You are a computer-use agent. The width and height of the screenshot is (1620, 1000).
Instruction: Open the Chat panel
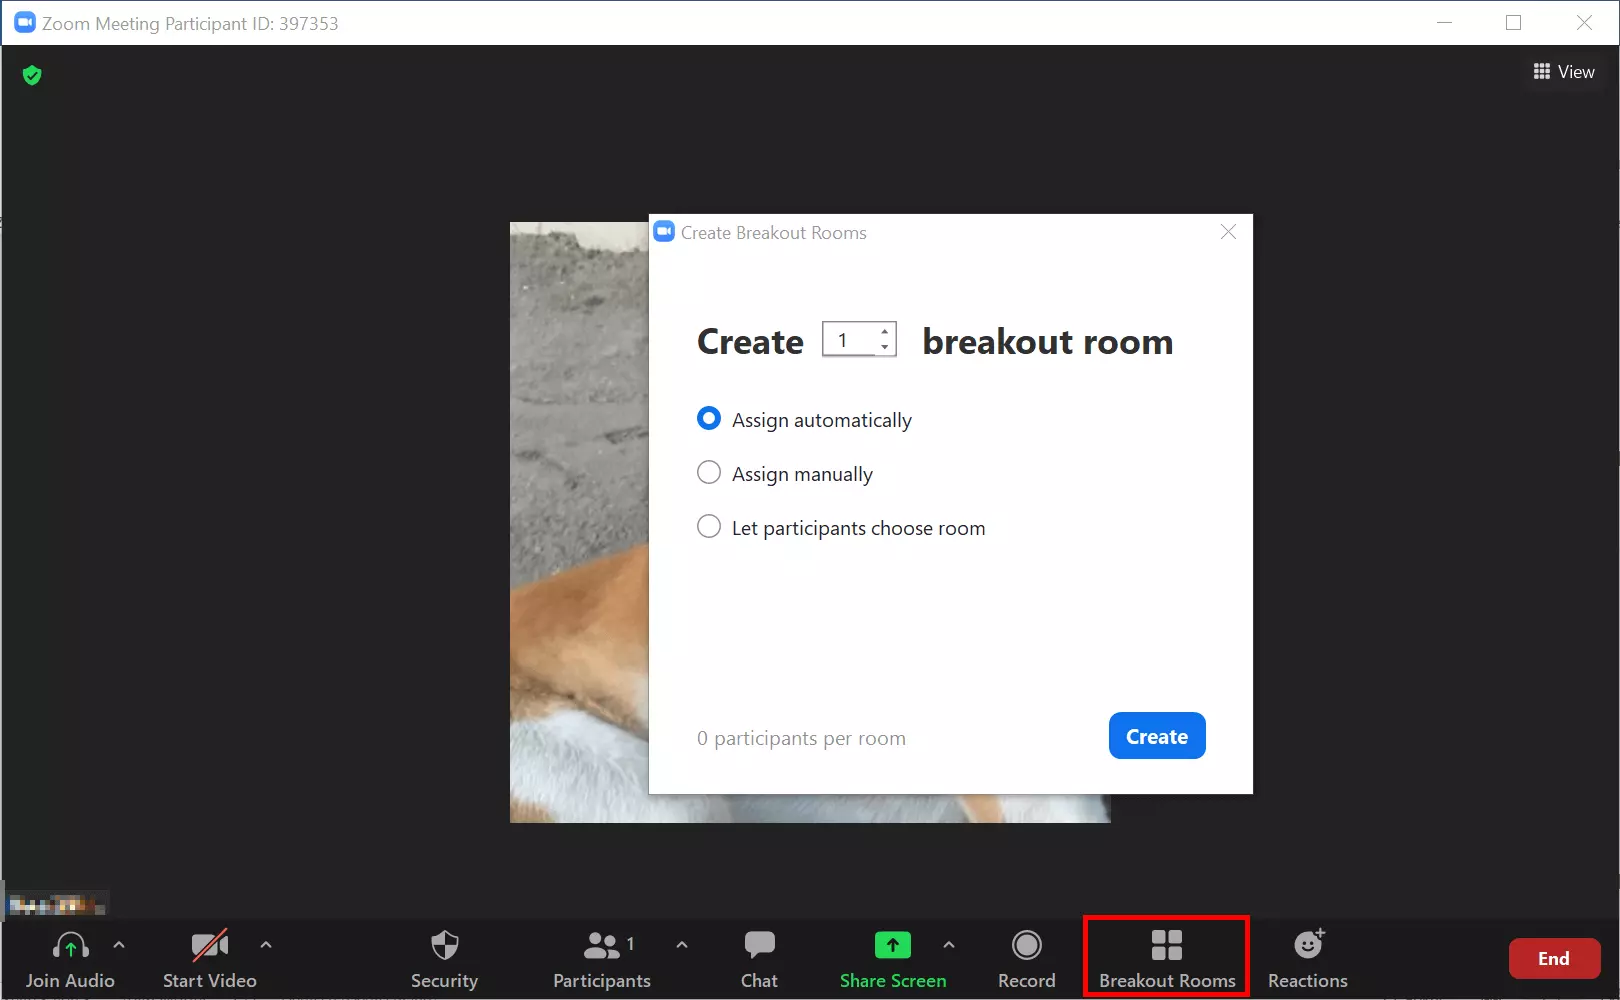(759, 959)
